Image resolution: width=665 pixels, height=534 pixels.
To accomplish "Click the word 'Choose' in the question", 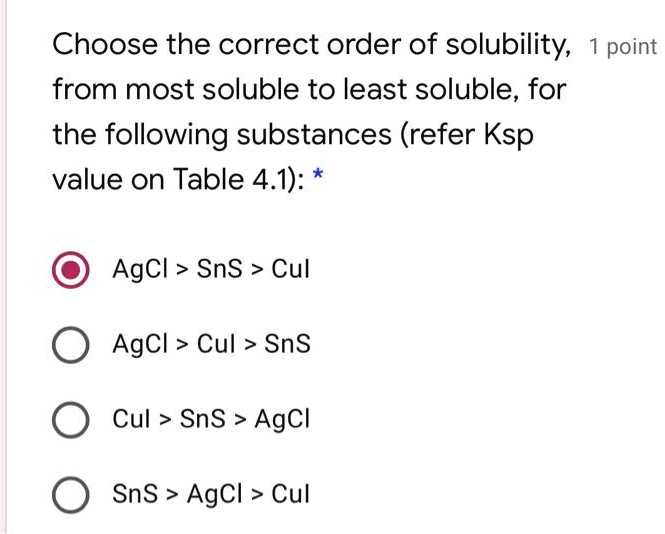I will point(105,45).
